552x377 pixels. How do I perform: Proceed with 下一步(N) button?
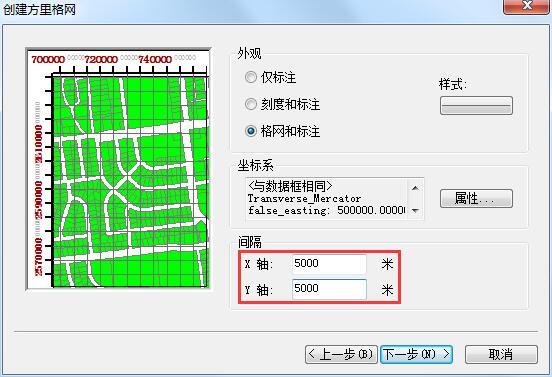tap(416, 354)
